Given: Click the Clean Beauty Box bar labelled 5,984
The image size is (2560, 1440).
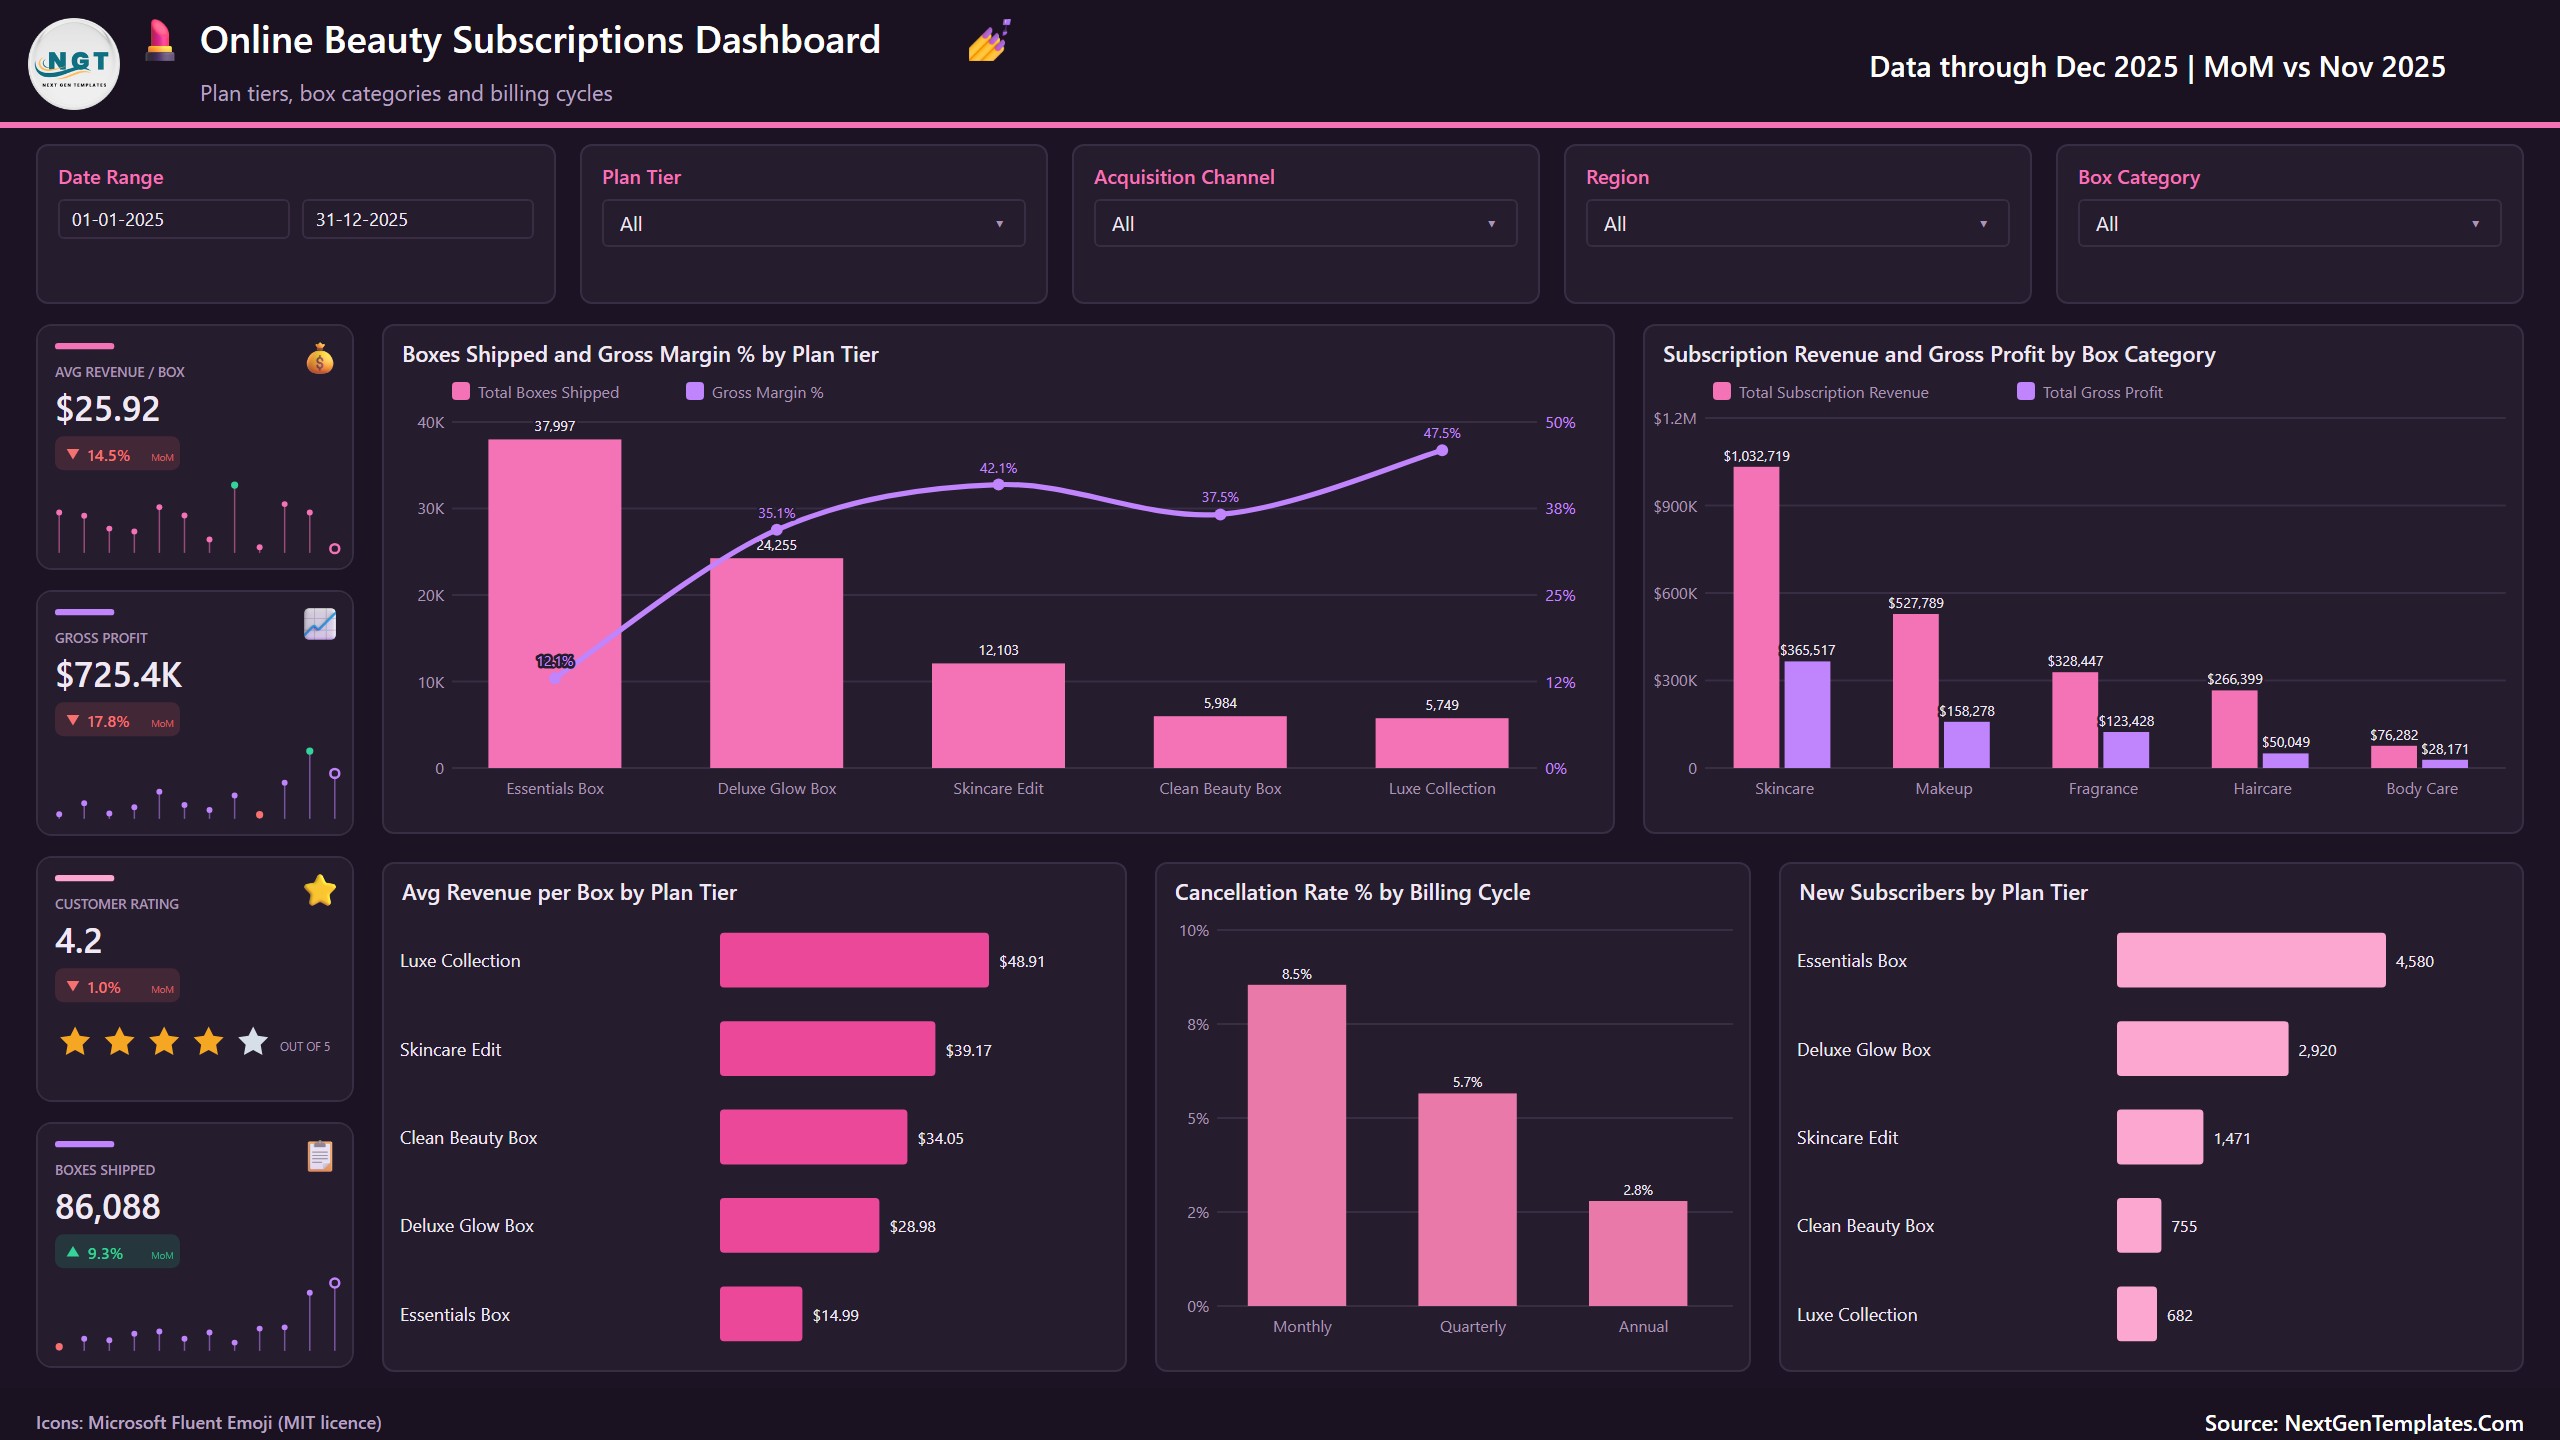Looking at the screenshot, I should click(1220, 742).
